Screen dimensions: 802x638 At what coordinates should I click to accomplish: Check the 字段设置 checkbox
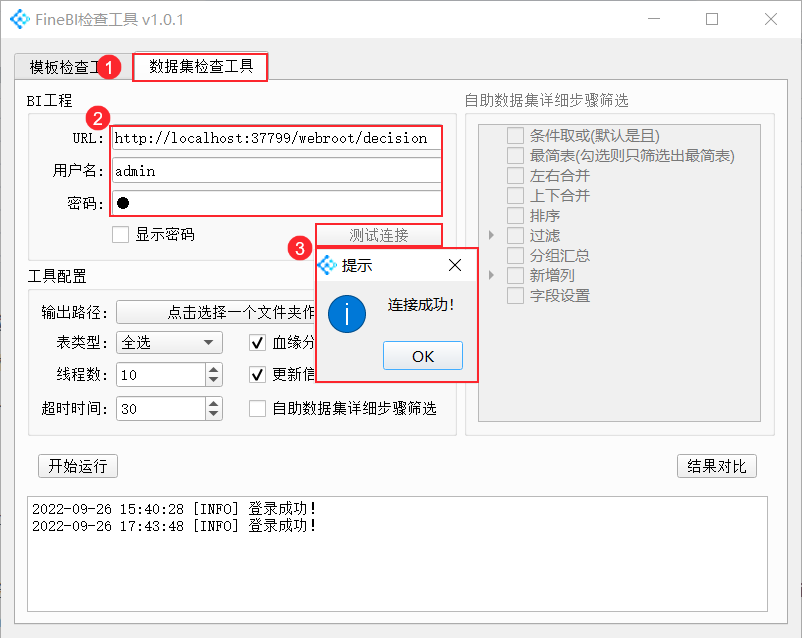(x=516, y=295)
